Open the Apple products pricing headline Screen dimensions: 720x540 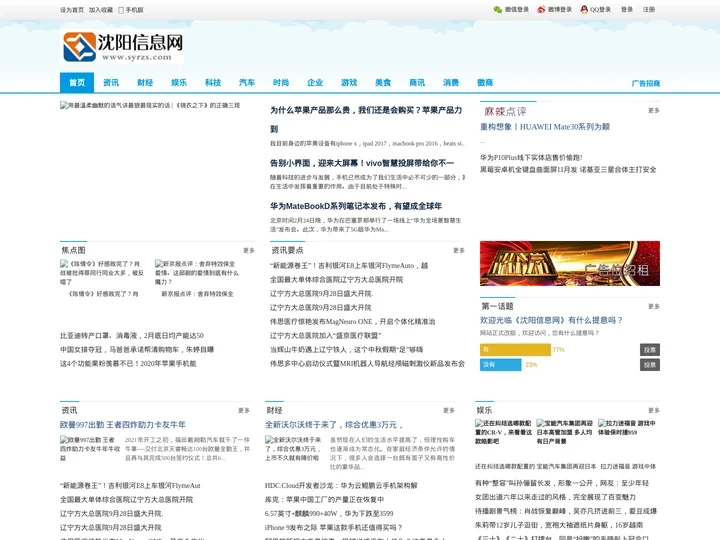click(x=366, y=119)
